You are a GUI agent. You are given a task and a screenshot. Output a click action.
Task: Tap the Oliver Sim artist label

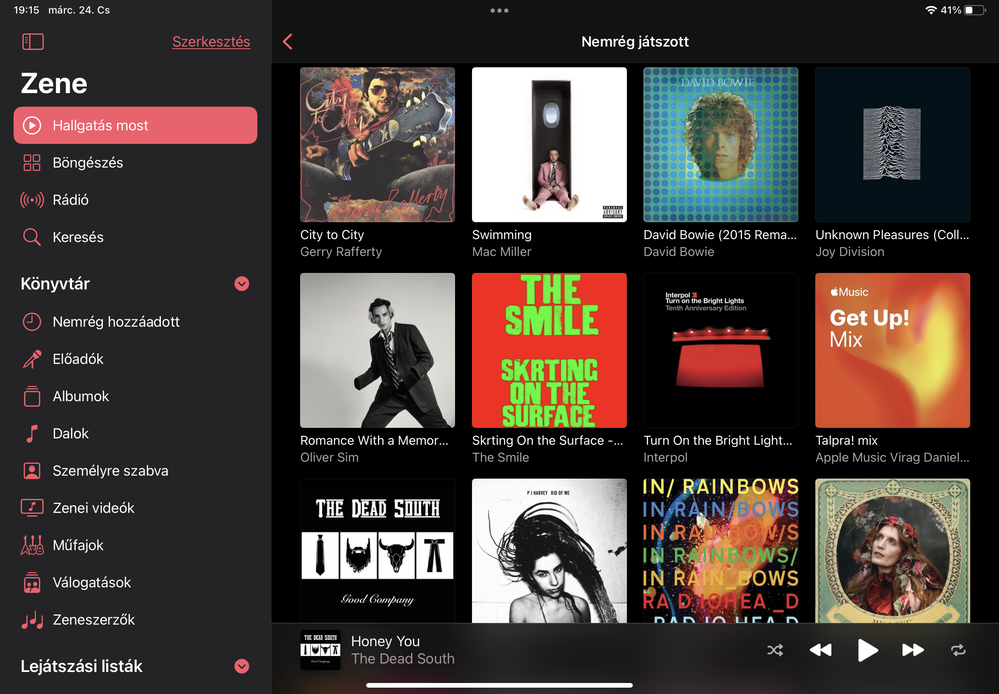point(329,458)
